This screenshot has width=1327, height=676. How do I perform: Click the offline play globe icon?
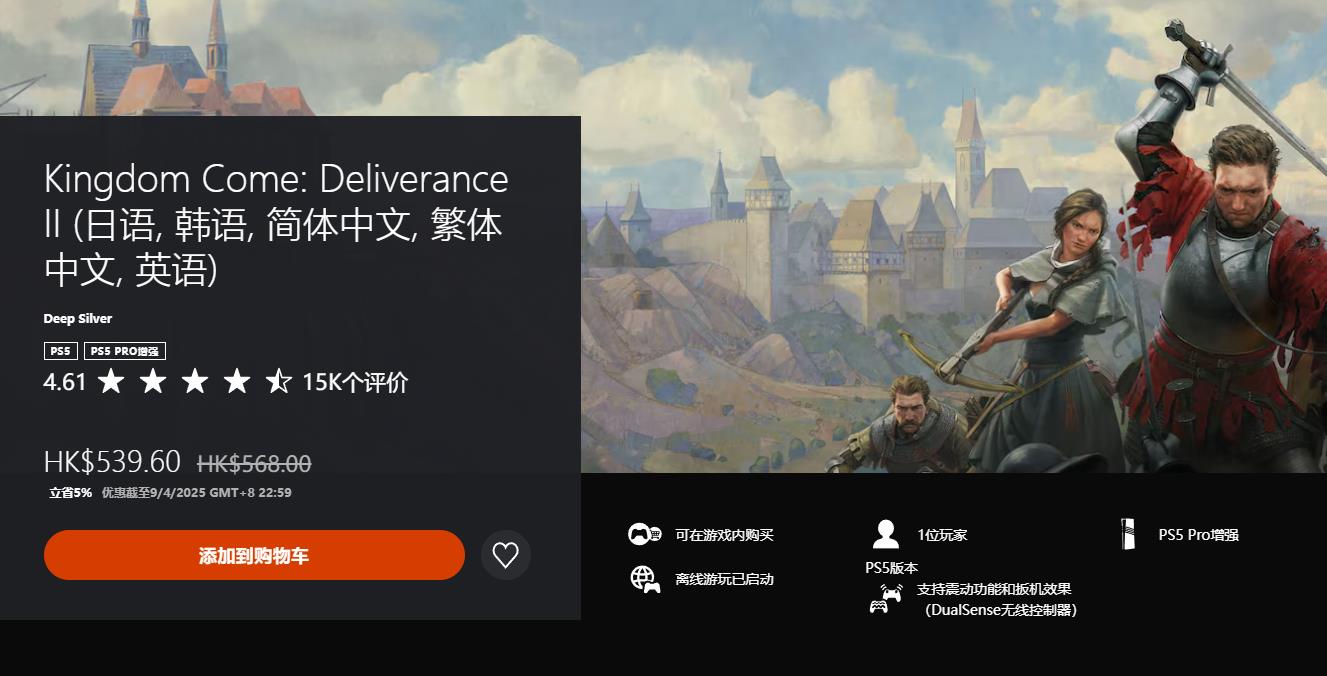(x=645, y=579)
